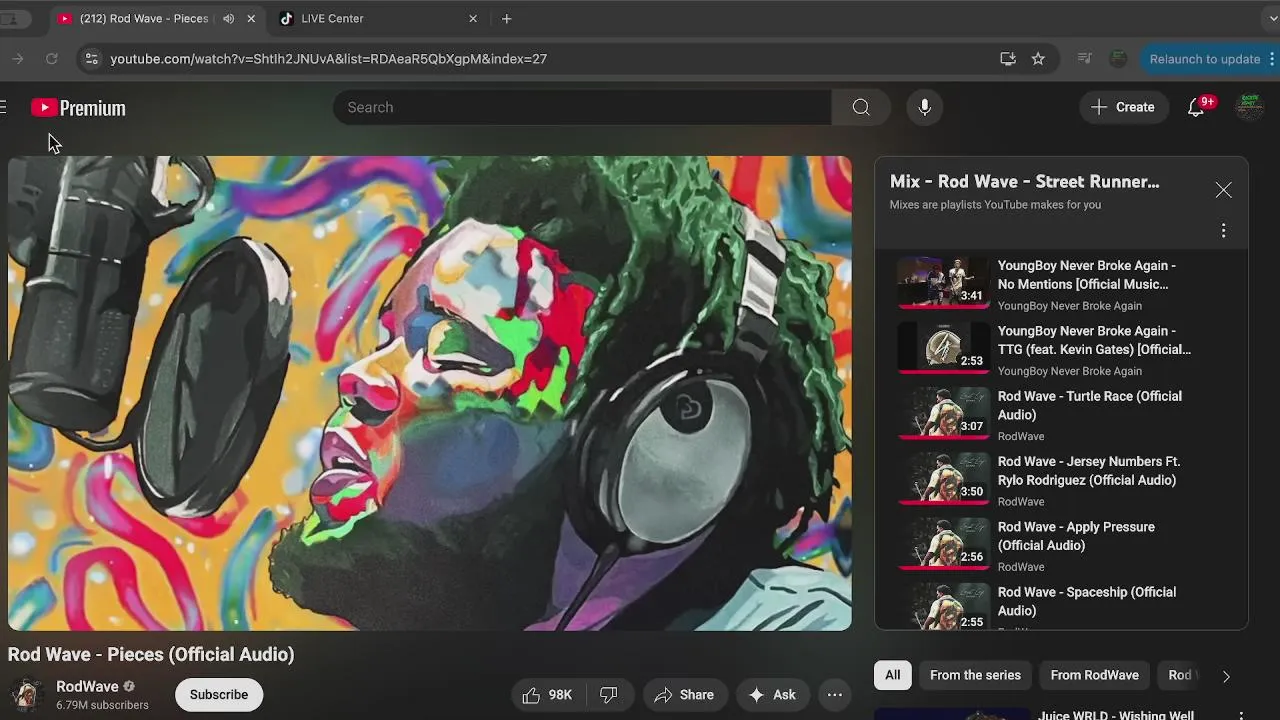1280x720 pixels.
Task: Close the LIVE Center tab
Action: coord(473,19)
